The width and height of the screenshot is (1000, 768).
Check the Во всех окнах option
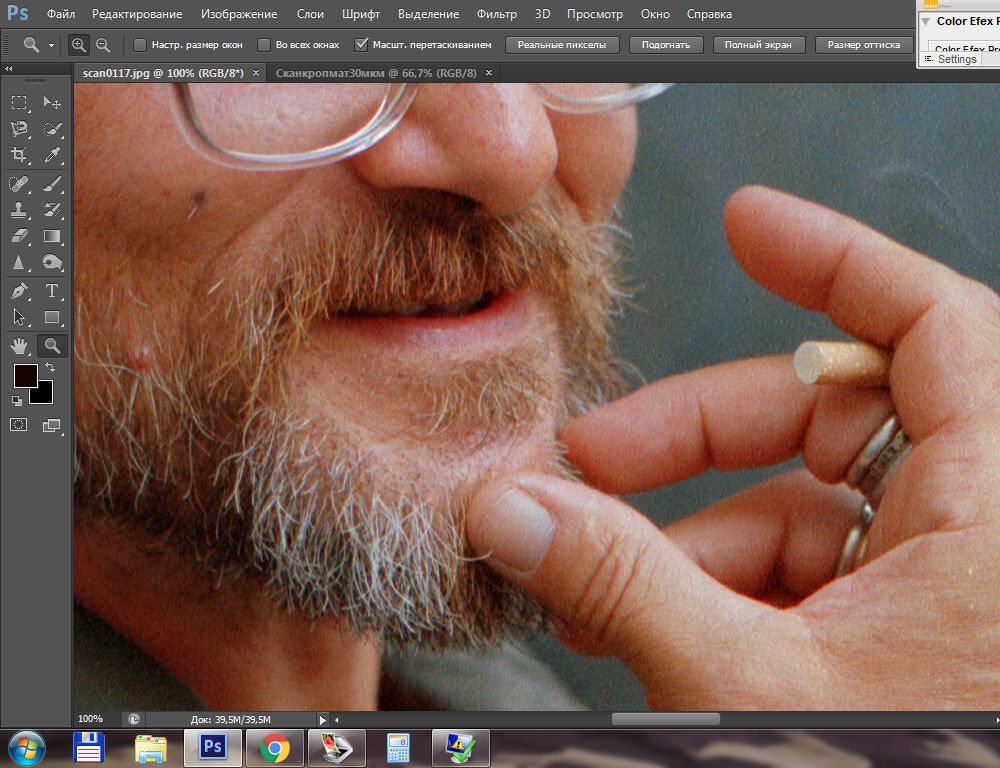(264, 45)
